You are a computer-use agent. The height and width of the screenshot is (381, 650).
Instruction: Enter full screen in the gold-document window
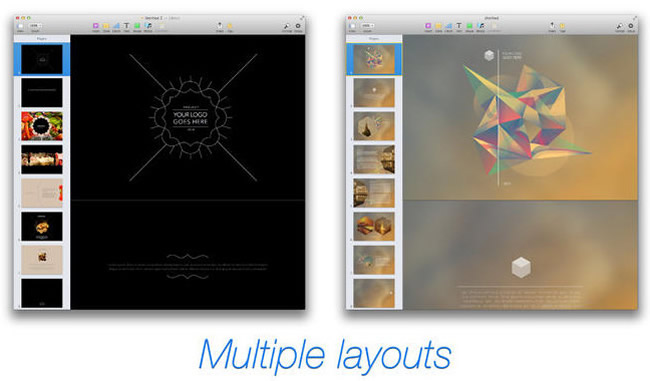pyautogui.click(x=635, y=18)
